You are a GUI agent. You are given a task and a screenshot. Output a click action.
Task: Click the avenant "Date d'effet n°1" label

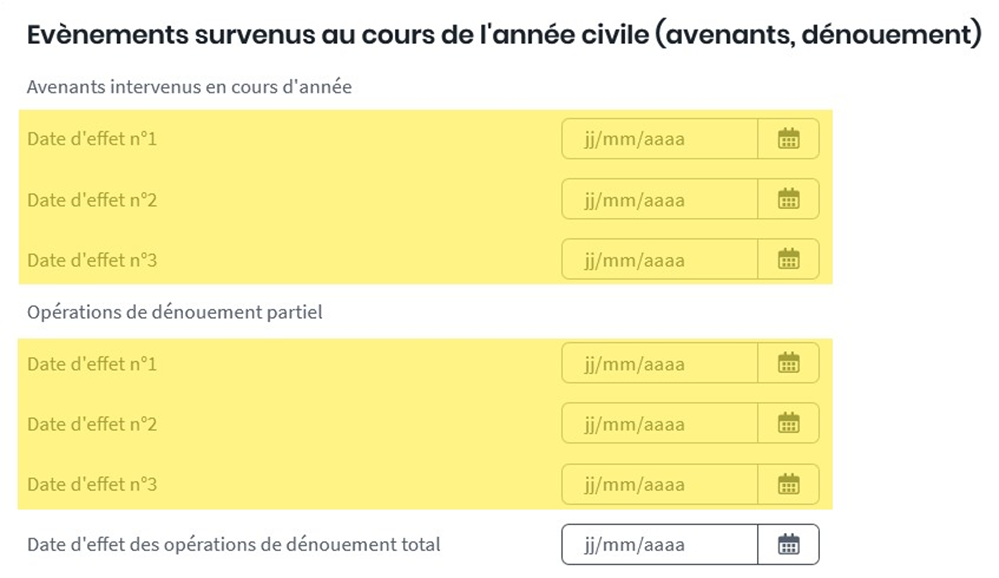coord(92,139)
